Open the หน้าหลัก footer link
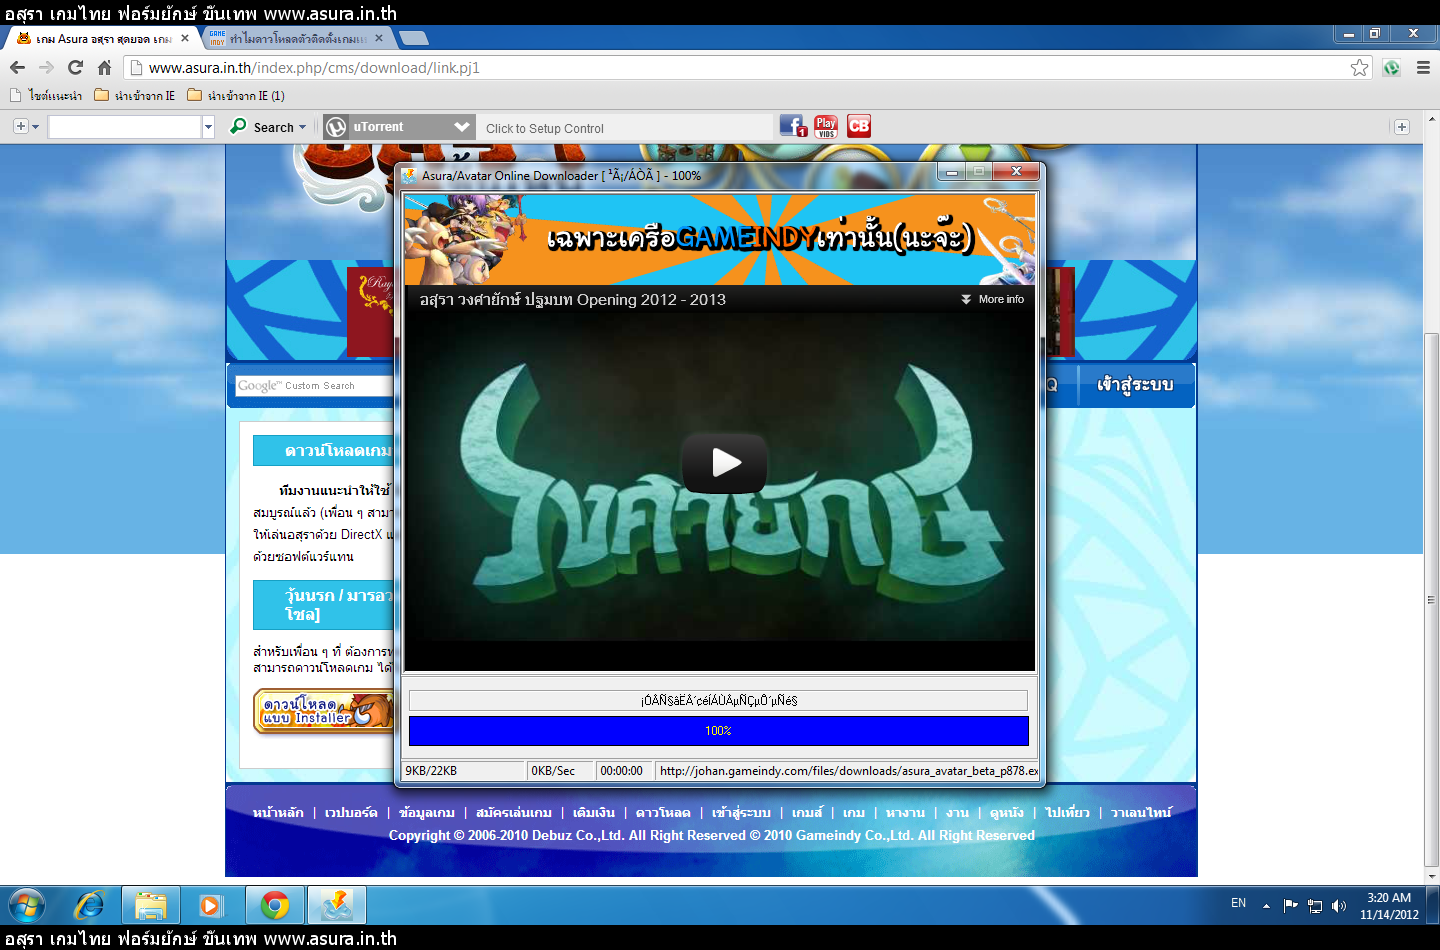Screen dimensions: 1440x950 coord(278,812)
